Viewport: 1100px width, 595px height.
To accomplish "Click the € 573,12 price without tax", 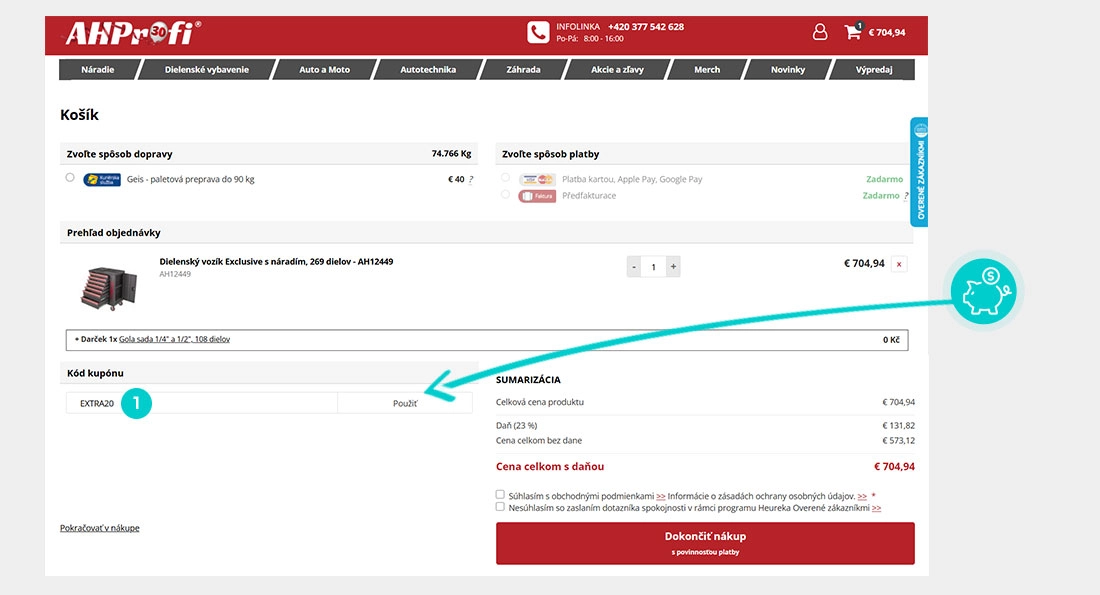I will [x=898, y=441].
